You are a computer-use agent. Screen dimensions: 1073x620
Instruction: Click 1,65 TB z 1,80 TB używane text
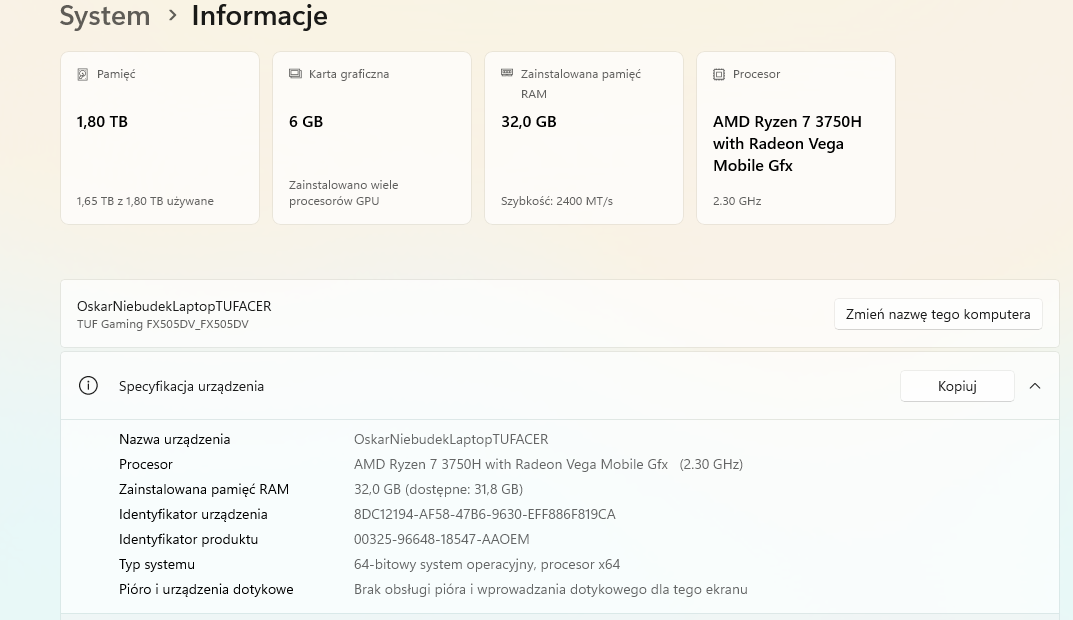[145, 201]
